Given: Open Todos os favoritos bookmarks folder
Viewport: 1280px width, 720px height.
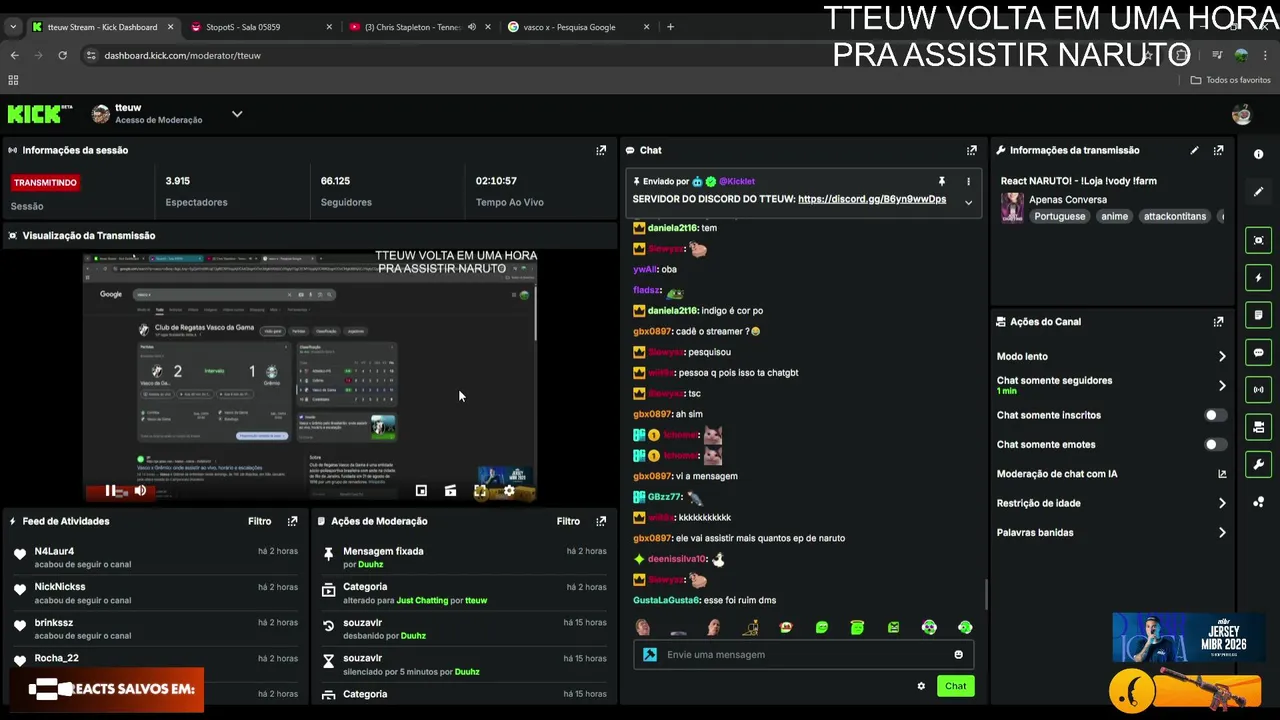Looking at the screenshot, I should [1229, 80].
